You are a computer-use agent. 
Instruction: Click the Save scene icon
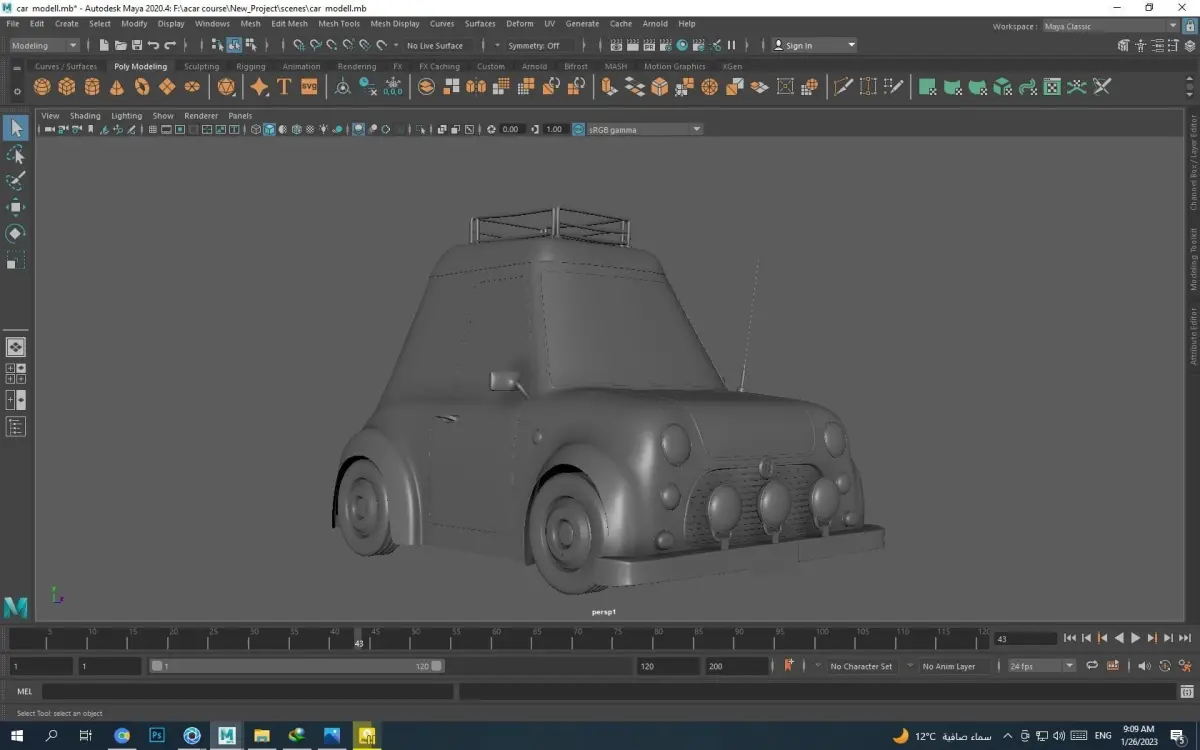(x=137, y=45)
